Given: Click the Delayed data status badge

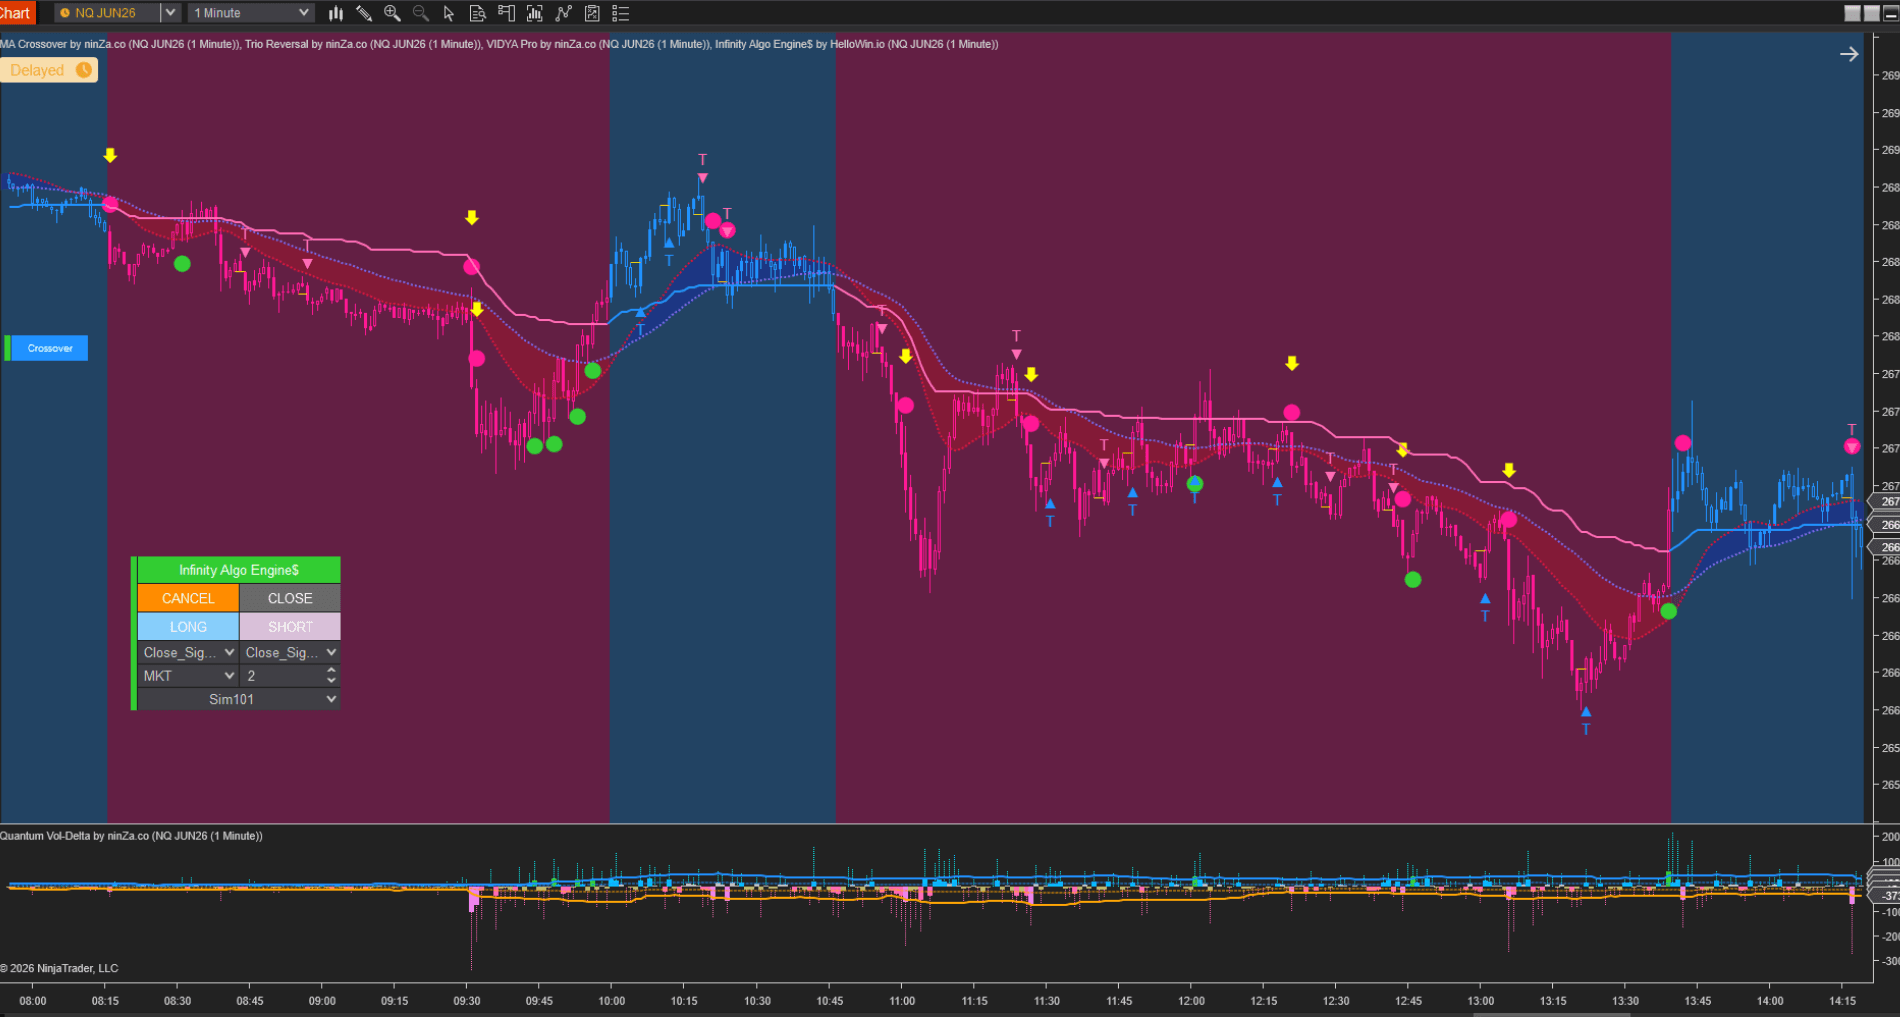Looking at the screenshot, I should (x=50, y=70).
